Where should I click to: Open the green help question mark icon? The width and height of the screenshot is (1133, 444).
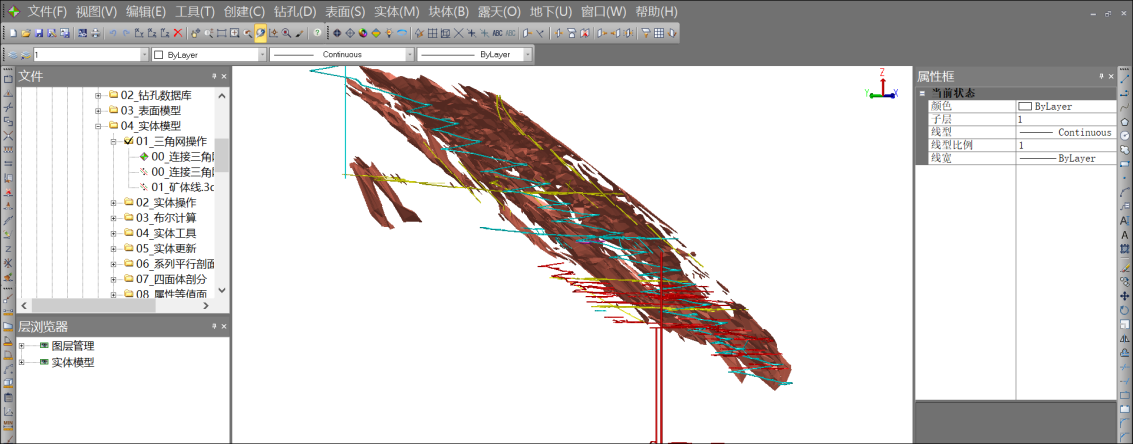(317, 33)
